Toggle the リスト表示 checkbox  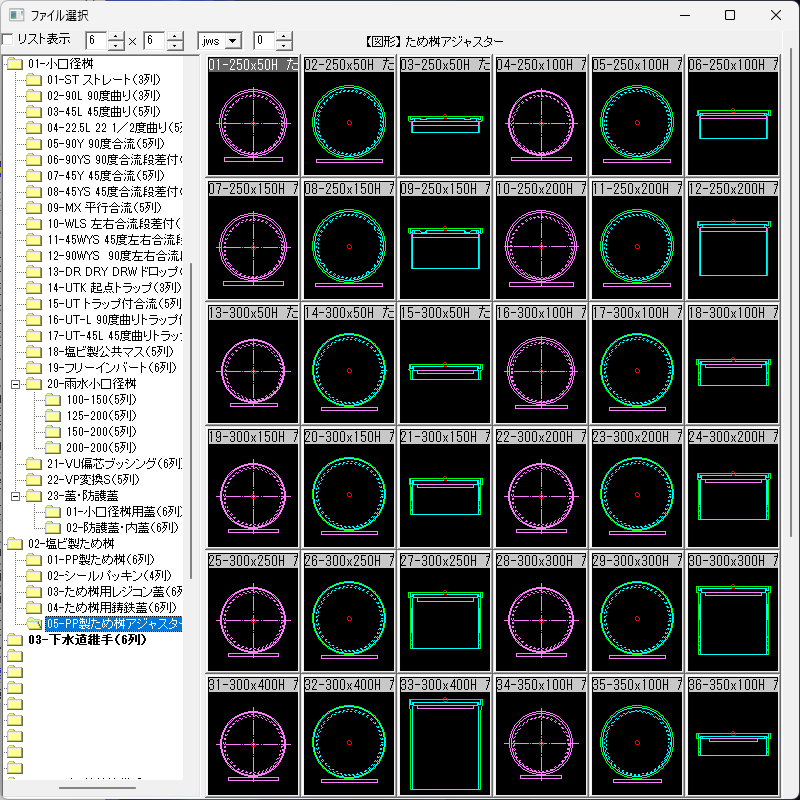tap(8, 39)
